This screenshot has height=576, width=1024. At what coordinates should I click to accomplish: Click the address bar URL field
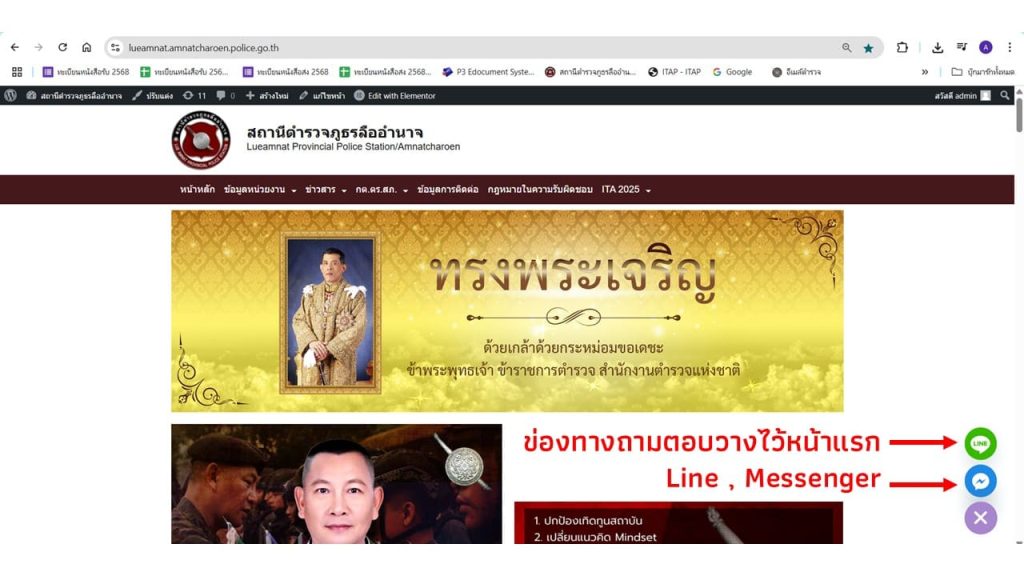(x=477, y=48)
